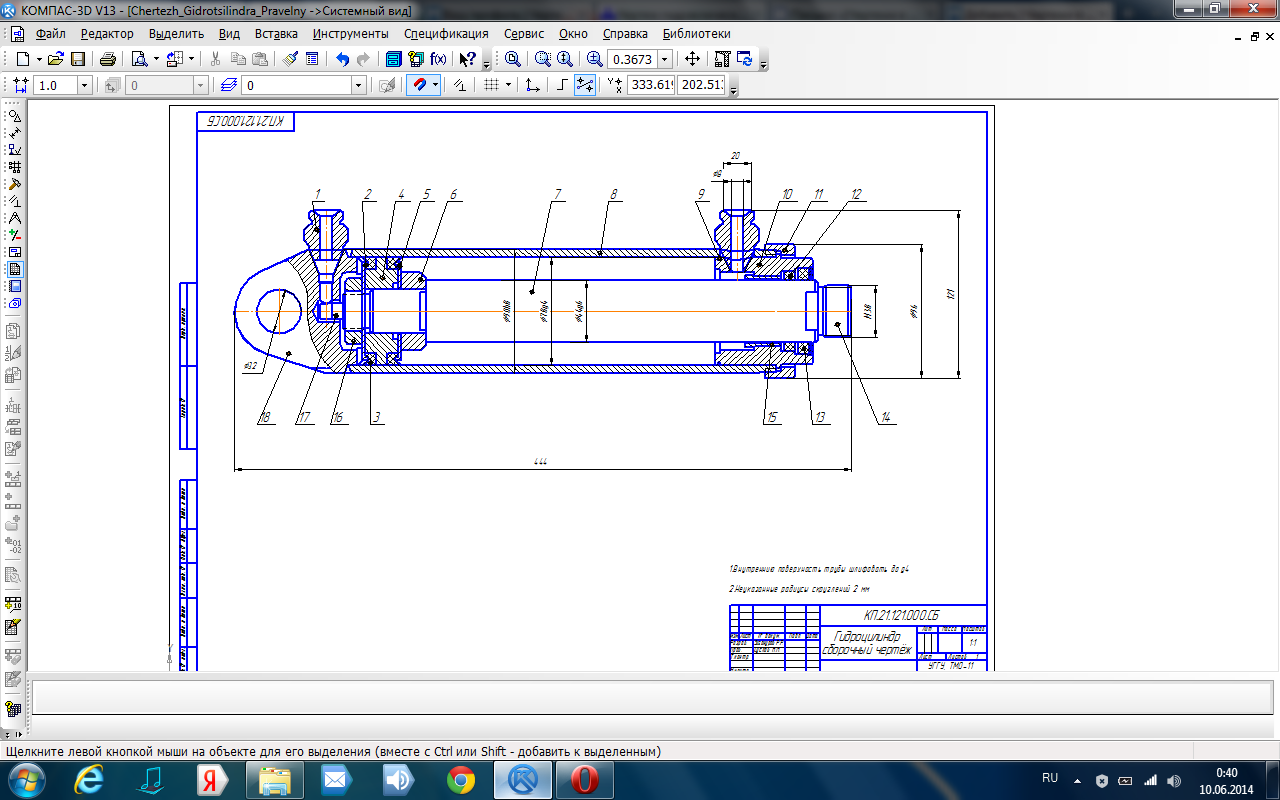Toggle orthogonal drawing mode
Image resolution: width=1280 pixels, height=800 pixels.
(563, 85)
